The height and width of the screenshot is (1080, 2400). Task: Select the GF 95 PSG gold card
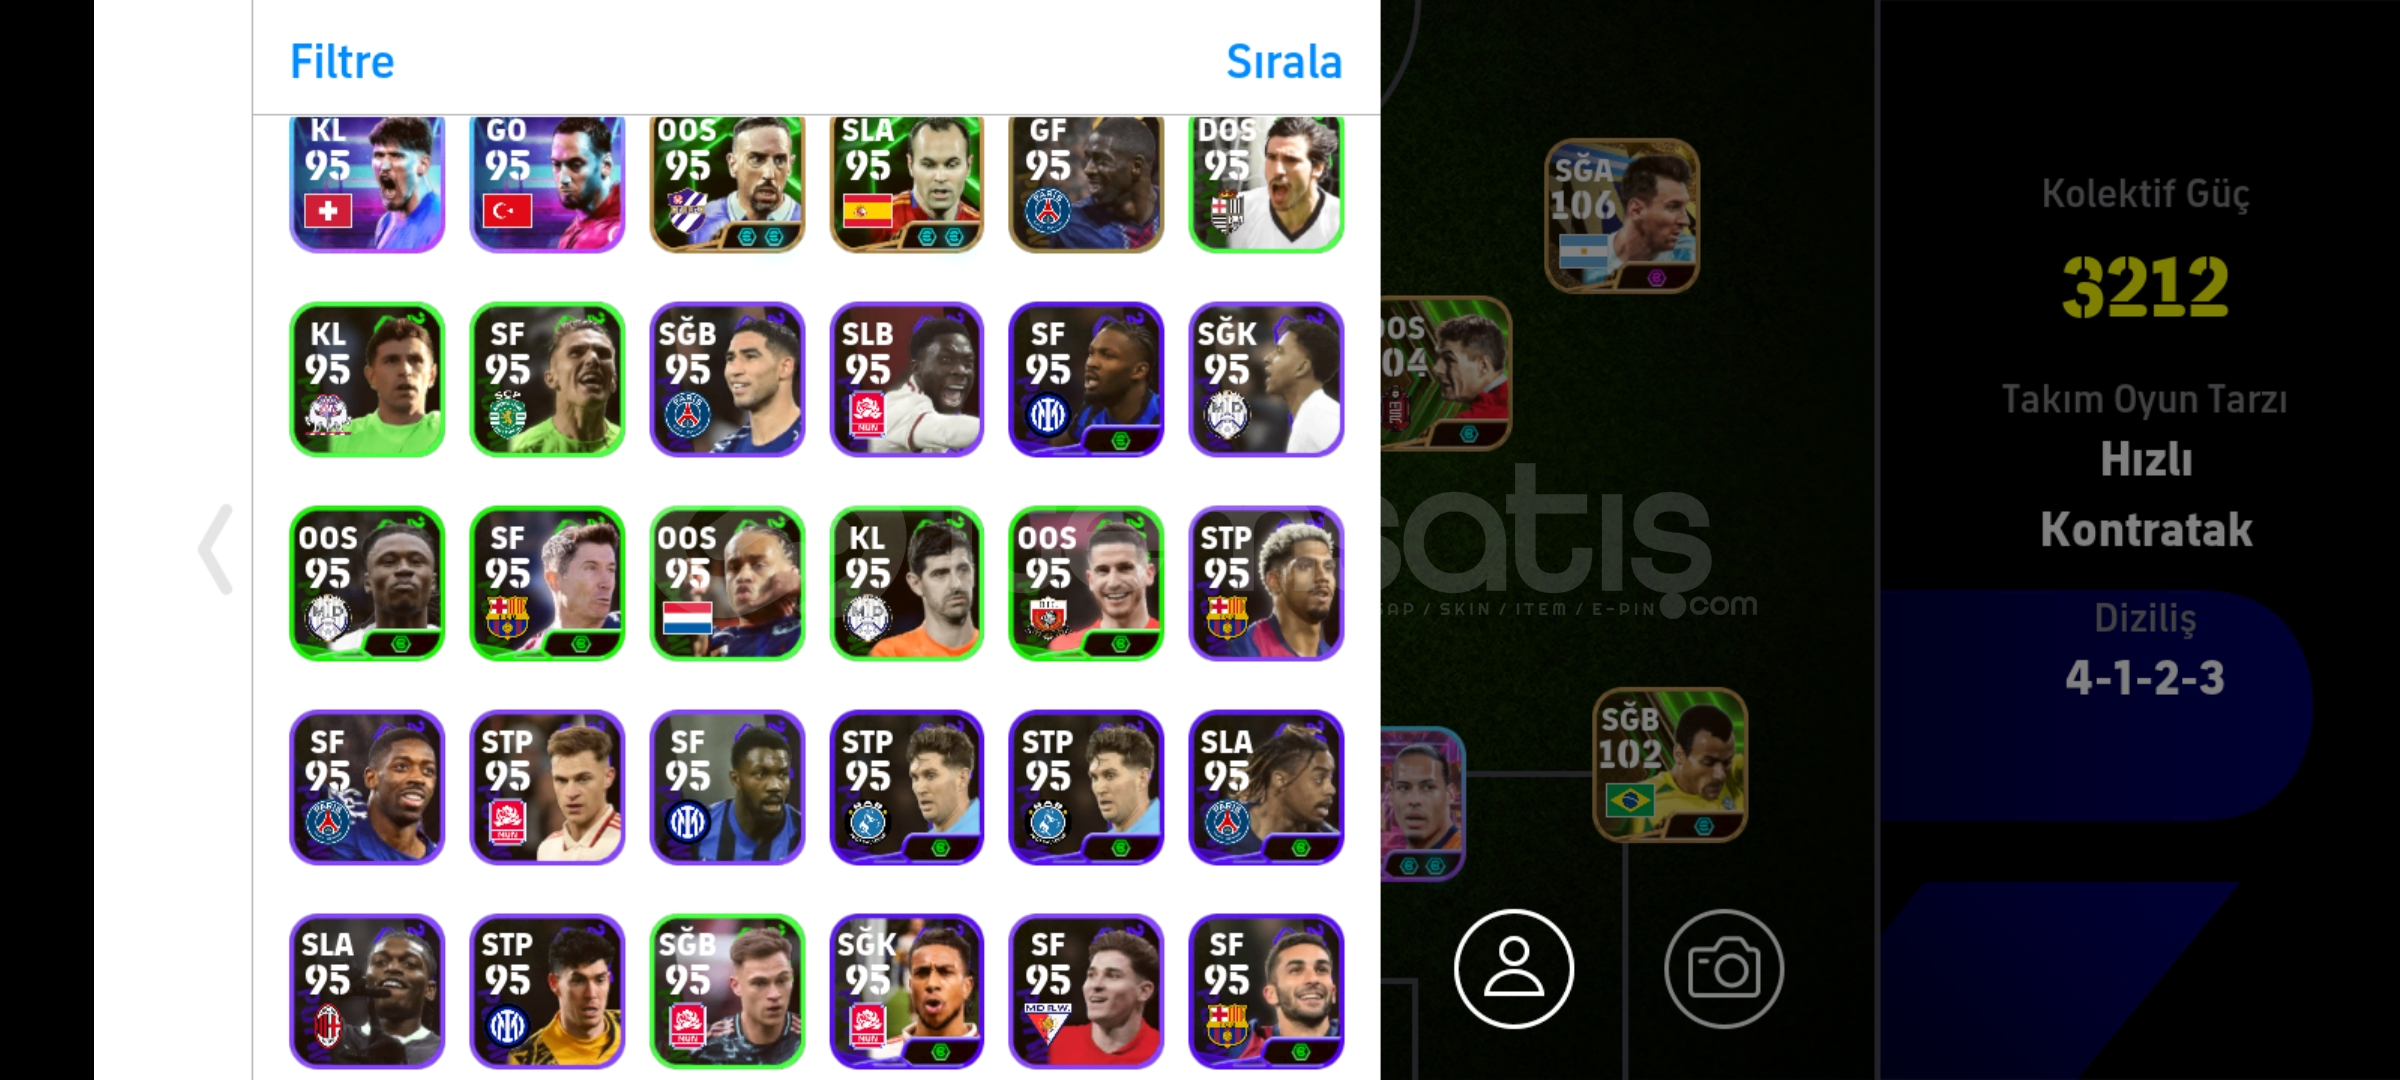point(1086,183)
